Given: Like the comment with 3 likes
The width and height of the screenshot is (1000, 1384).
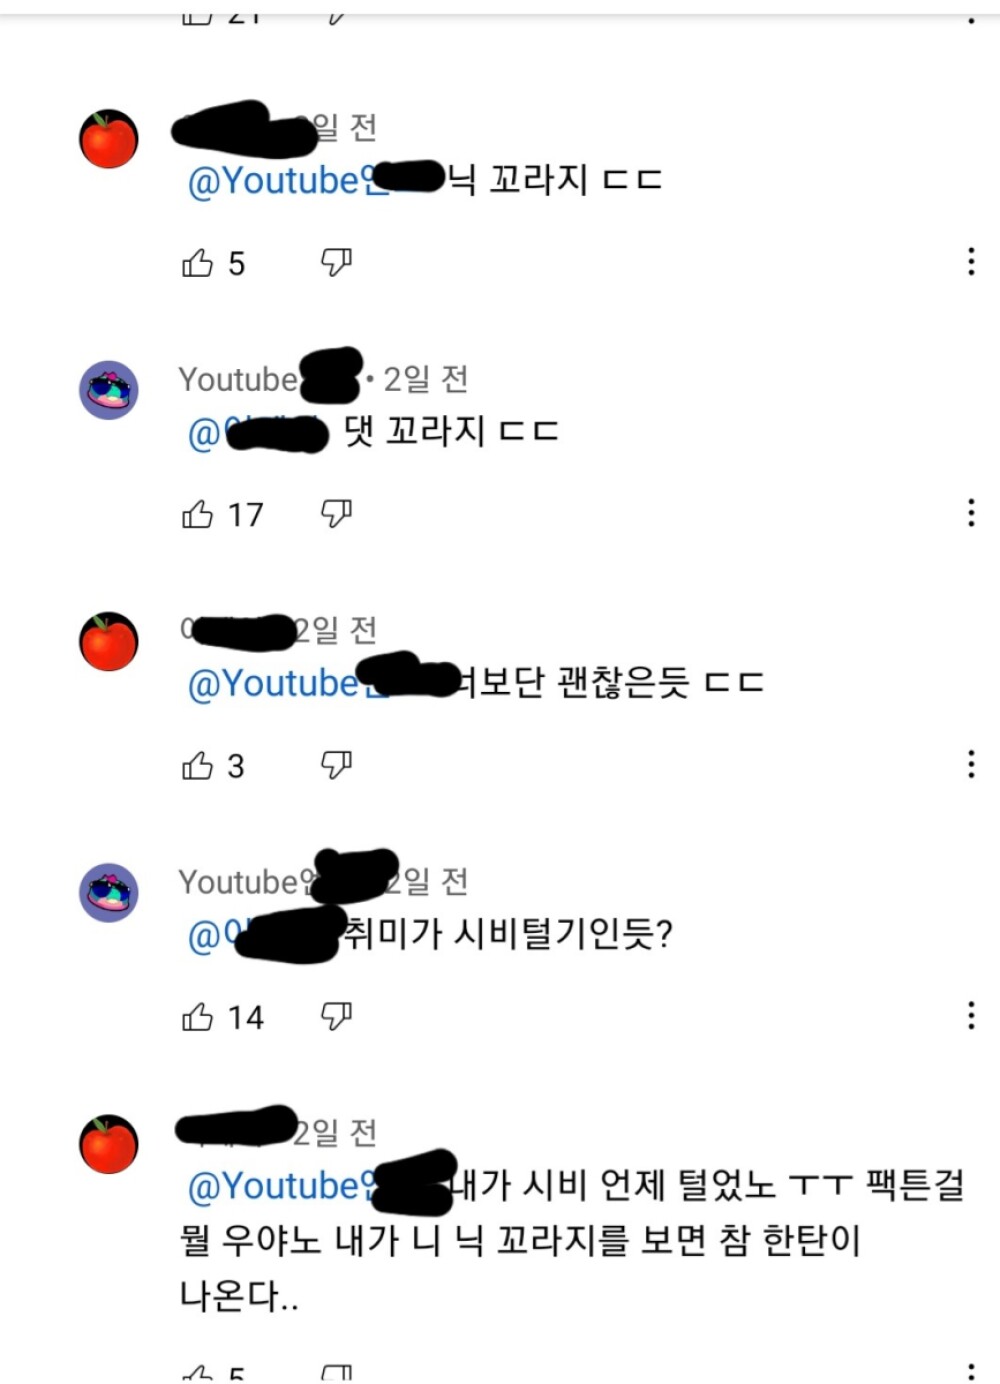Looking at the screenshot, I should [x=198, y=766].
